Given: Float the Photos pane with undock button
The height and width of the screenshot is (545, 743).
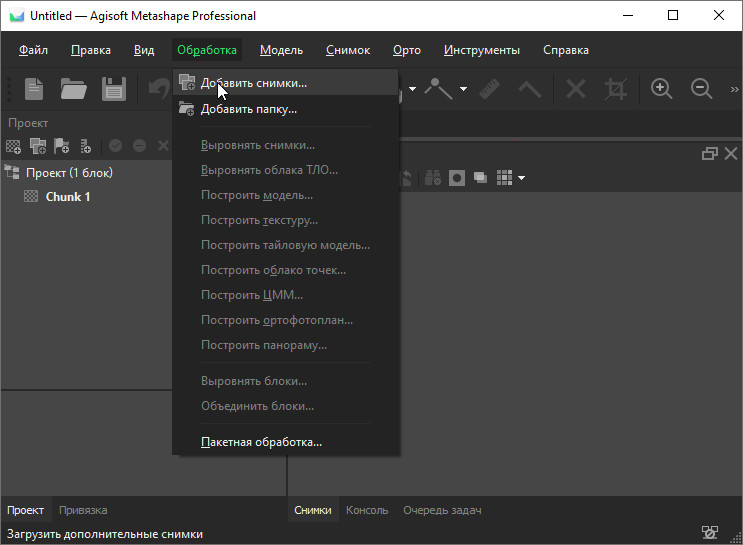Looking at the screenshot, I should (710, 153).
